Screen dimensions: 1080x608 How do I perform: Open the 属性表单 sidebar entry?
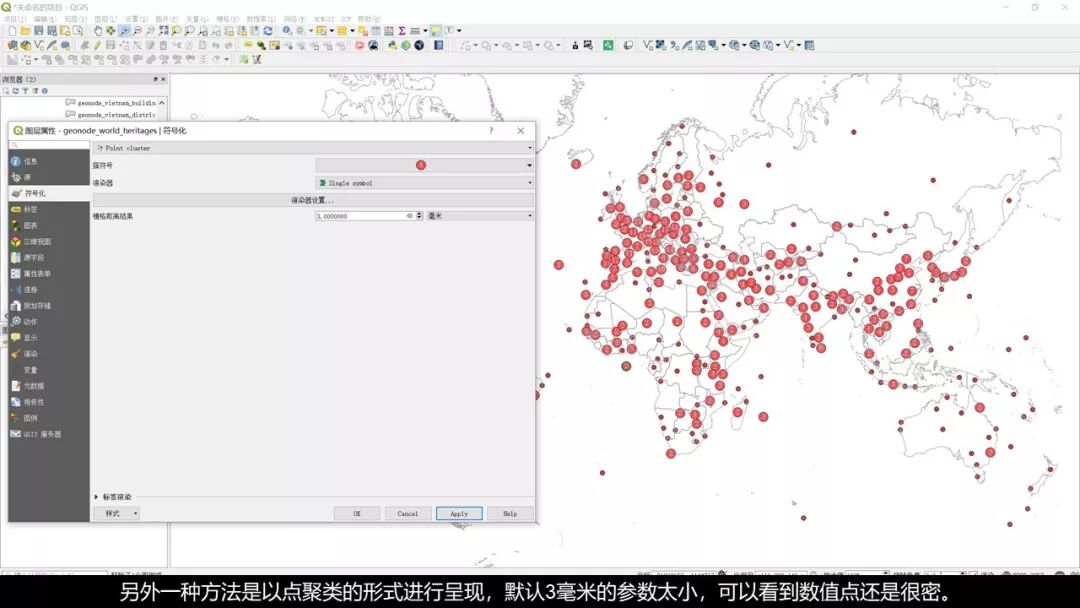tap(49, 273)
